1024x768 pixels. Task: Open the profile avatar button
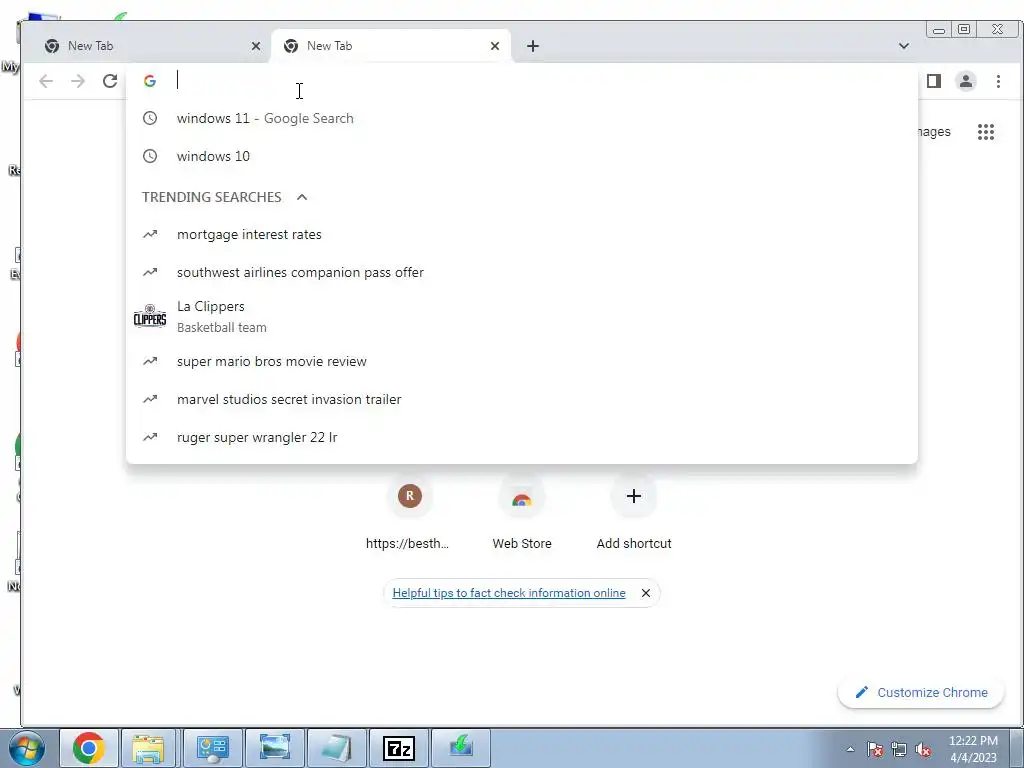tap(966, 81)
